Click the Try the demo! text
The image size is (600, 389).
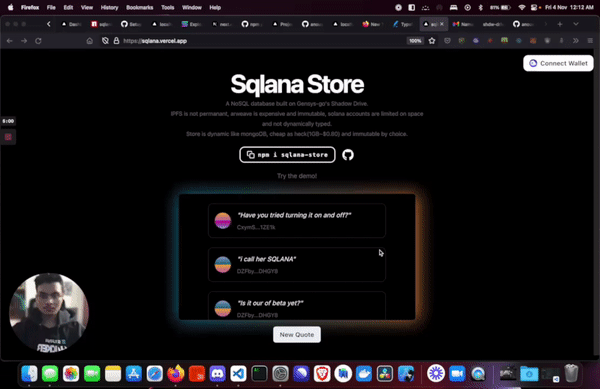coord(297,176)
